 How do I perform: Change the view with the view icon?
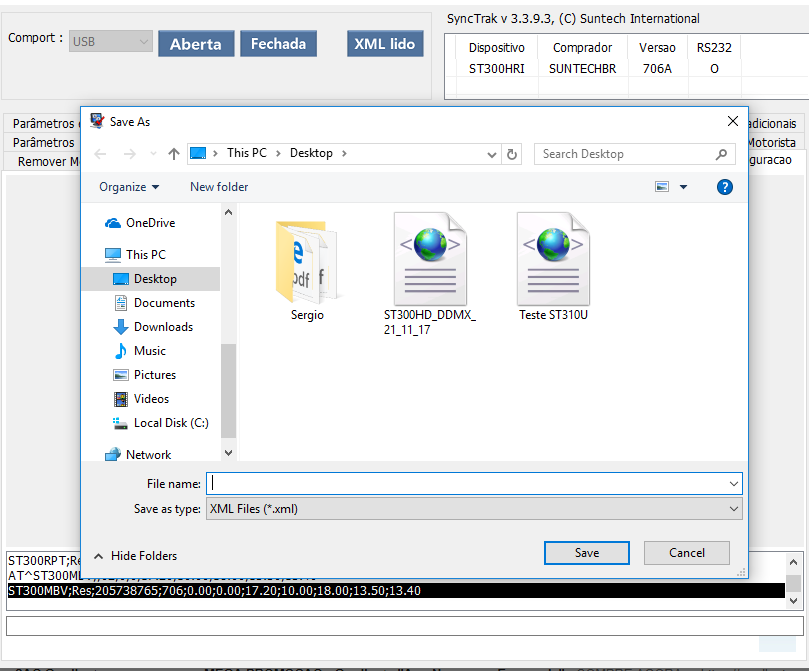[662, 187]
